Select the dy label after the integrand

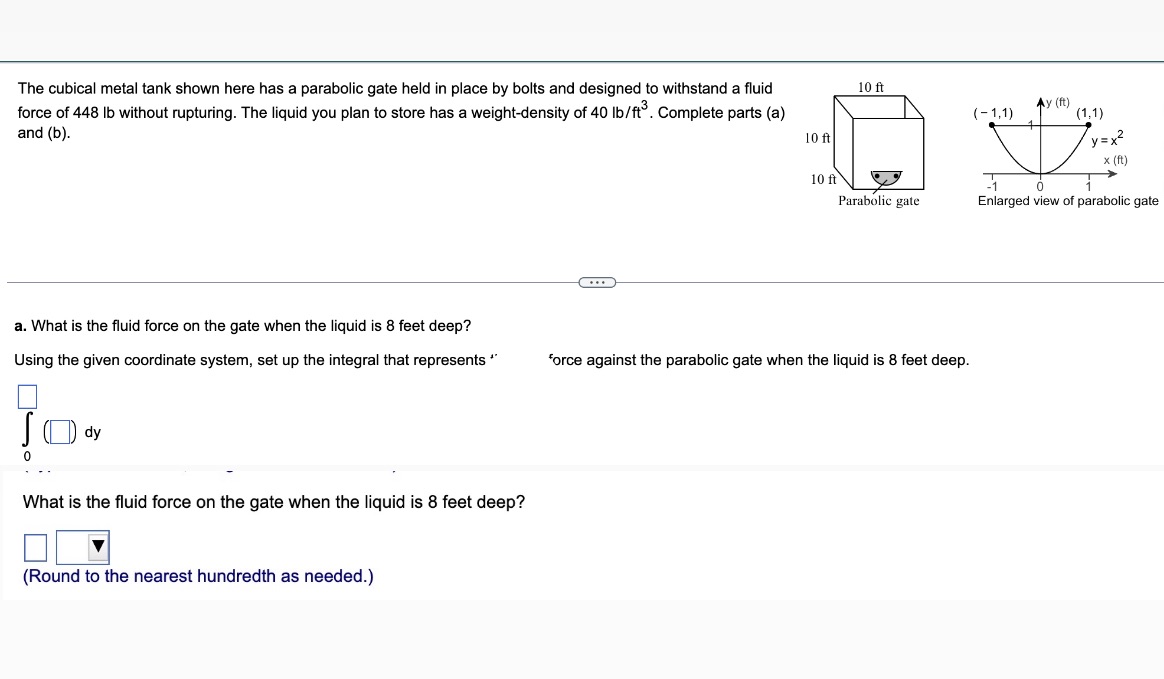(93, 431)
